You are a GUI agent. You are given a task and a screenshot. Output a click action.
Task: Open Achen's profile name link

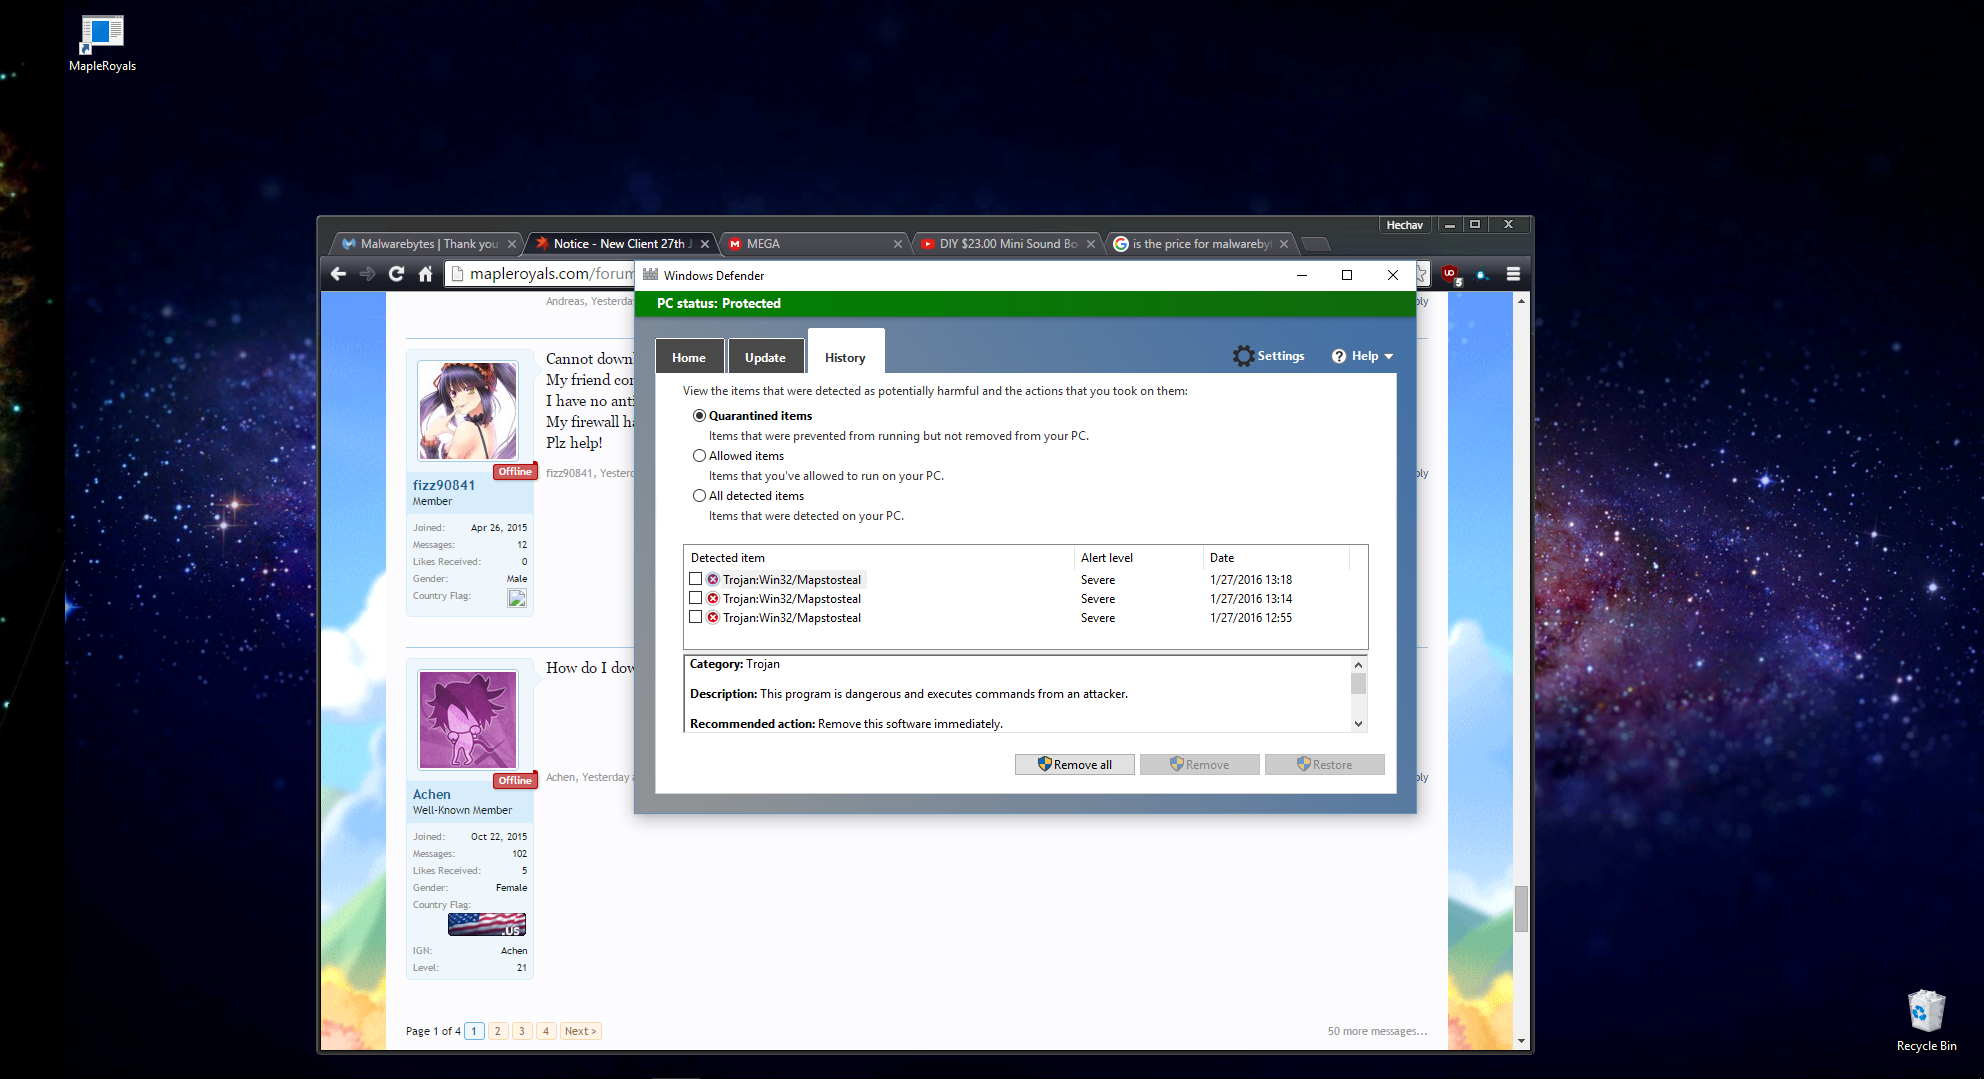click(x=432, y=794)
